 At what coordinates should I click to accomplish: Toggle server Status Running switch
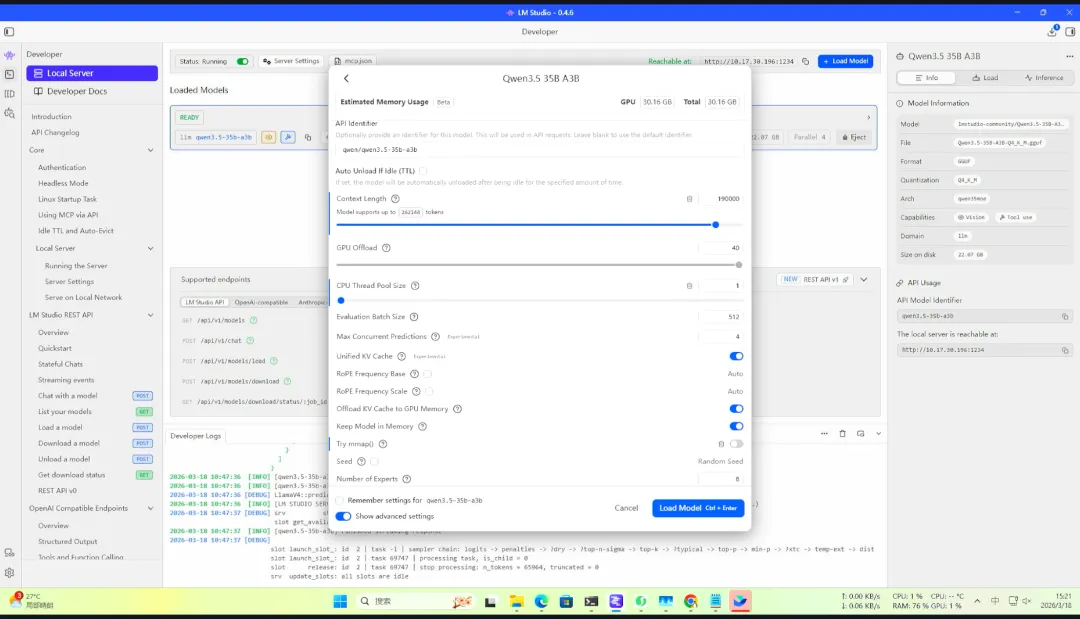click(242, 61)
